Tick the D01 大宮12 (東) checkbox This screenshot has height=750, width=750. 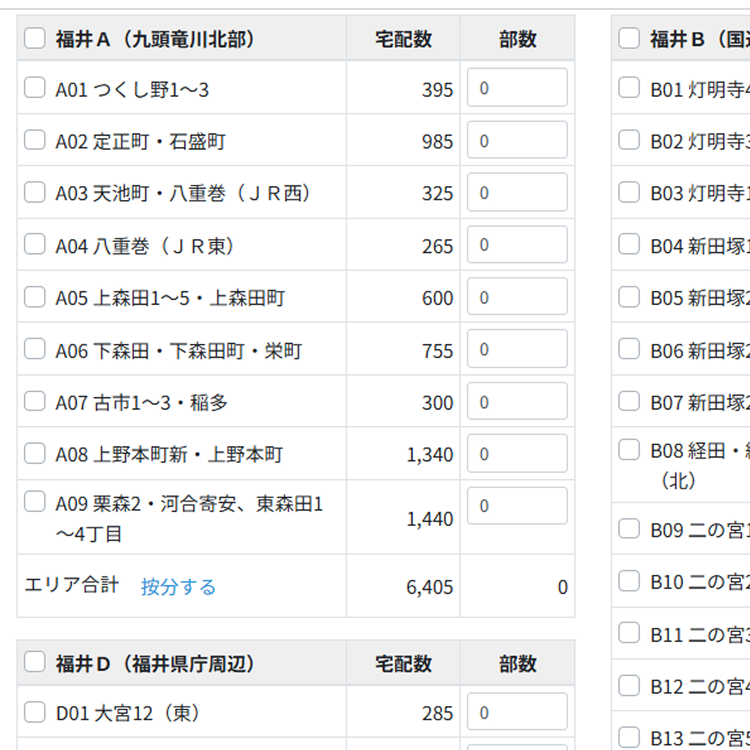(x=35, y=712)
